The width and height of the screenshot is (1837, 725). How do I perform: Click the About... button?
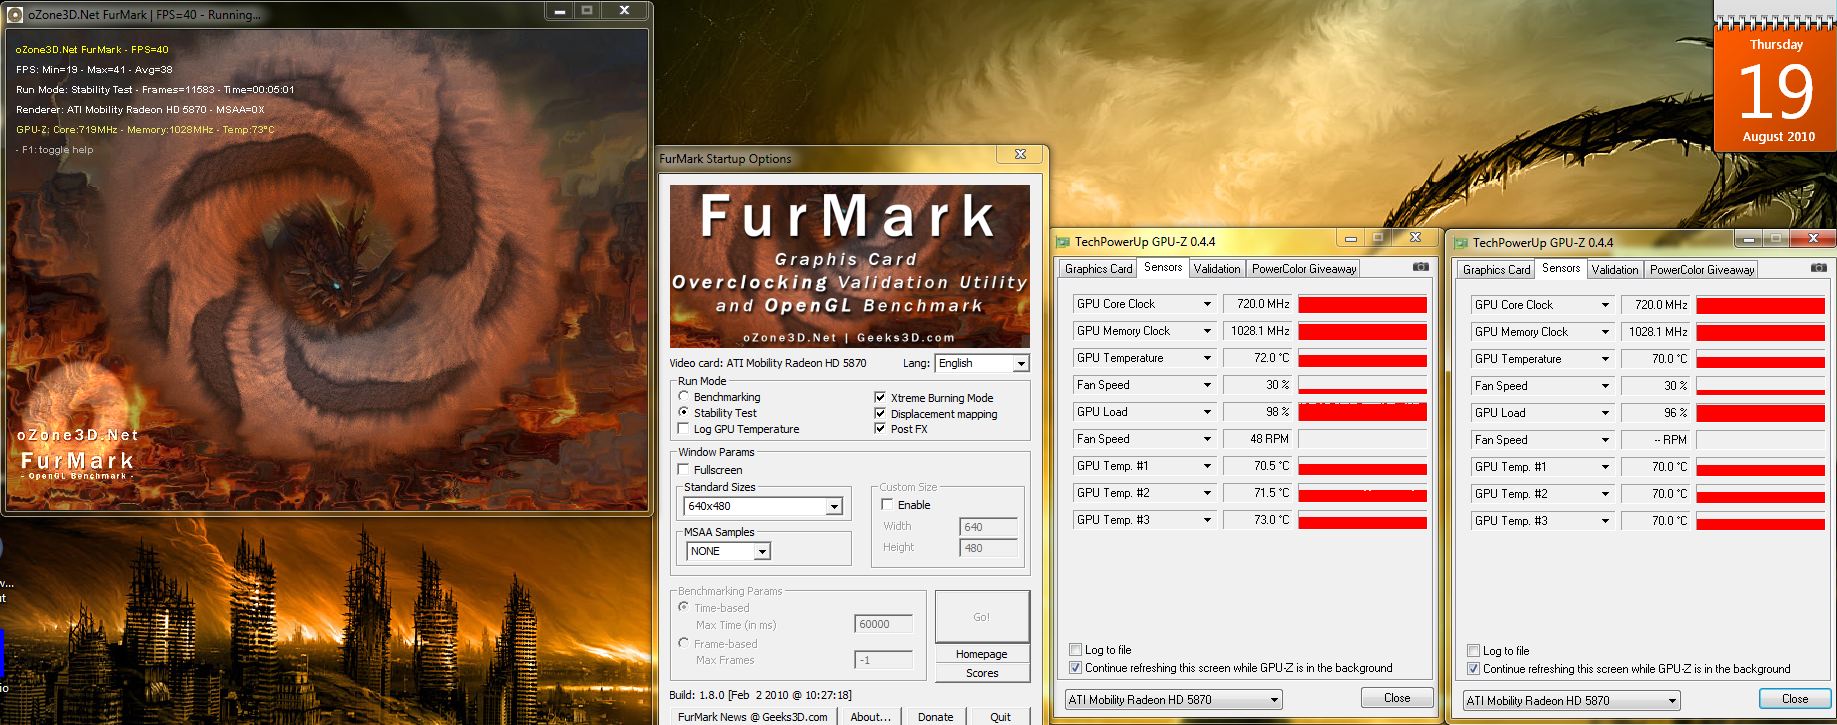(870, 716)
